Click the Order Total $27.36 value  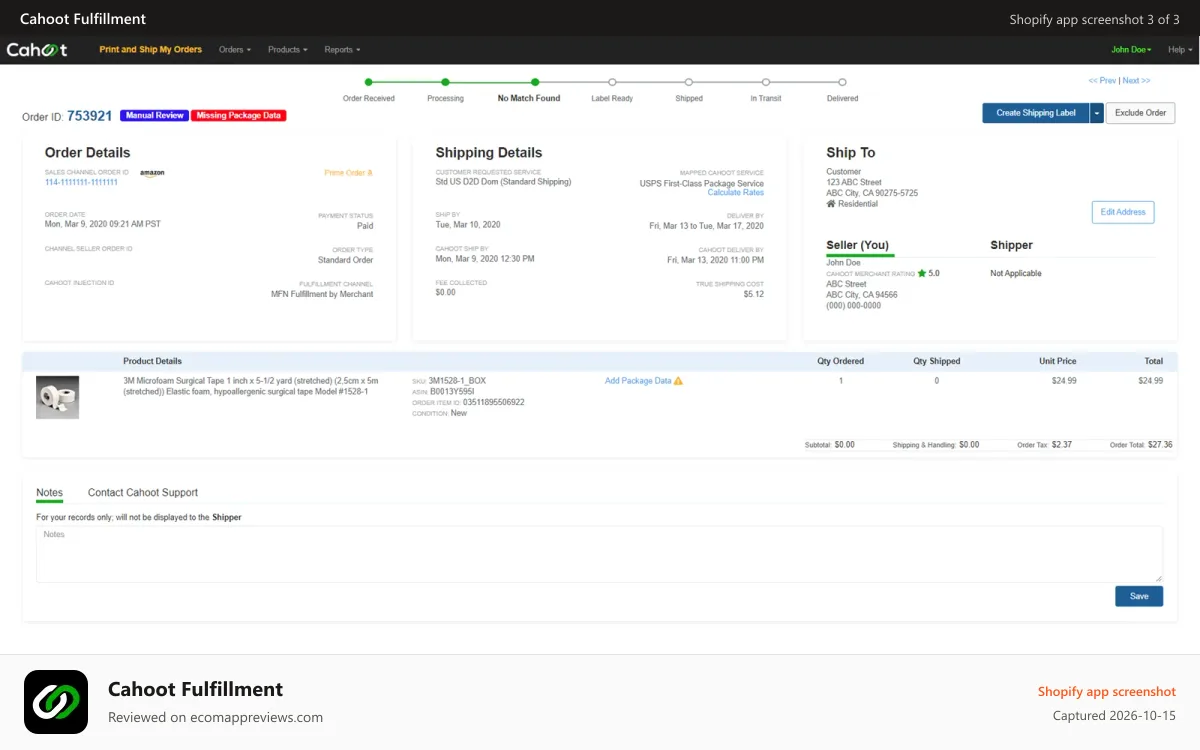point(1160,445)
